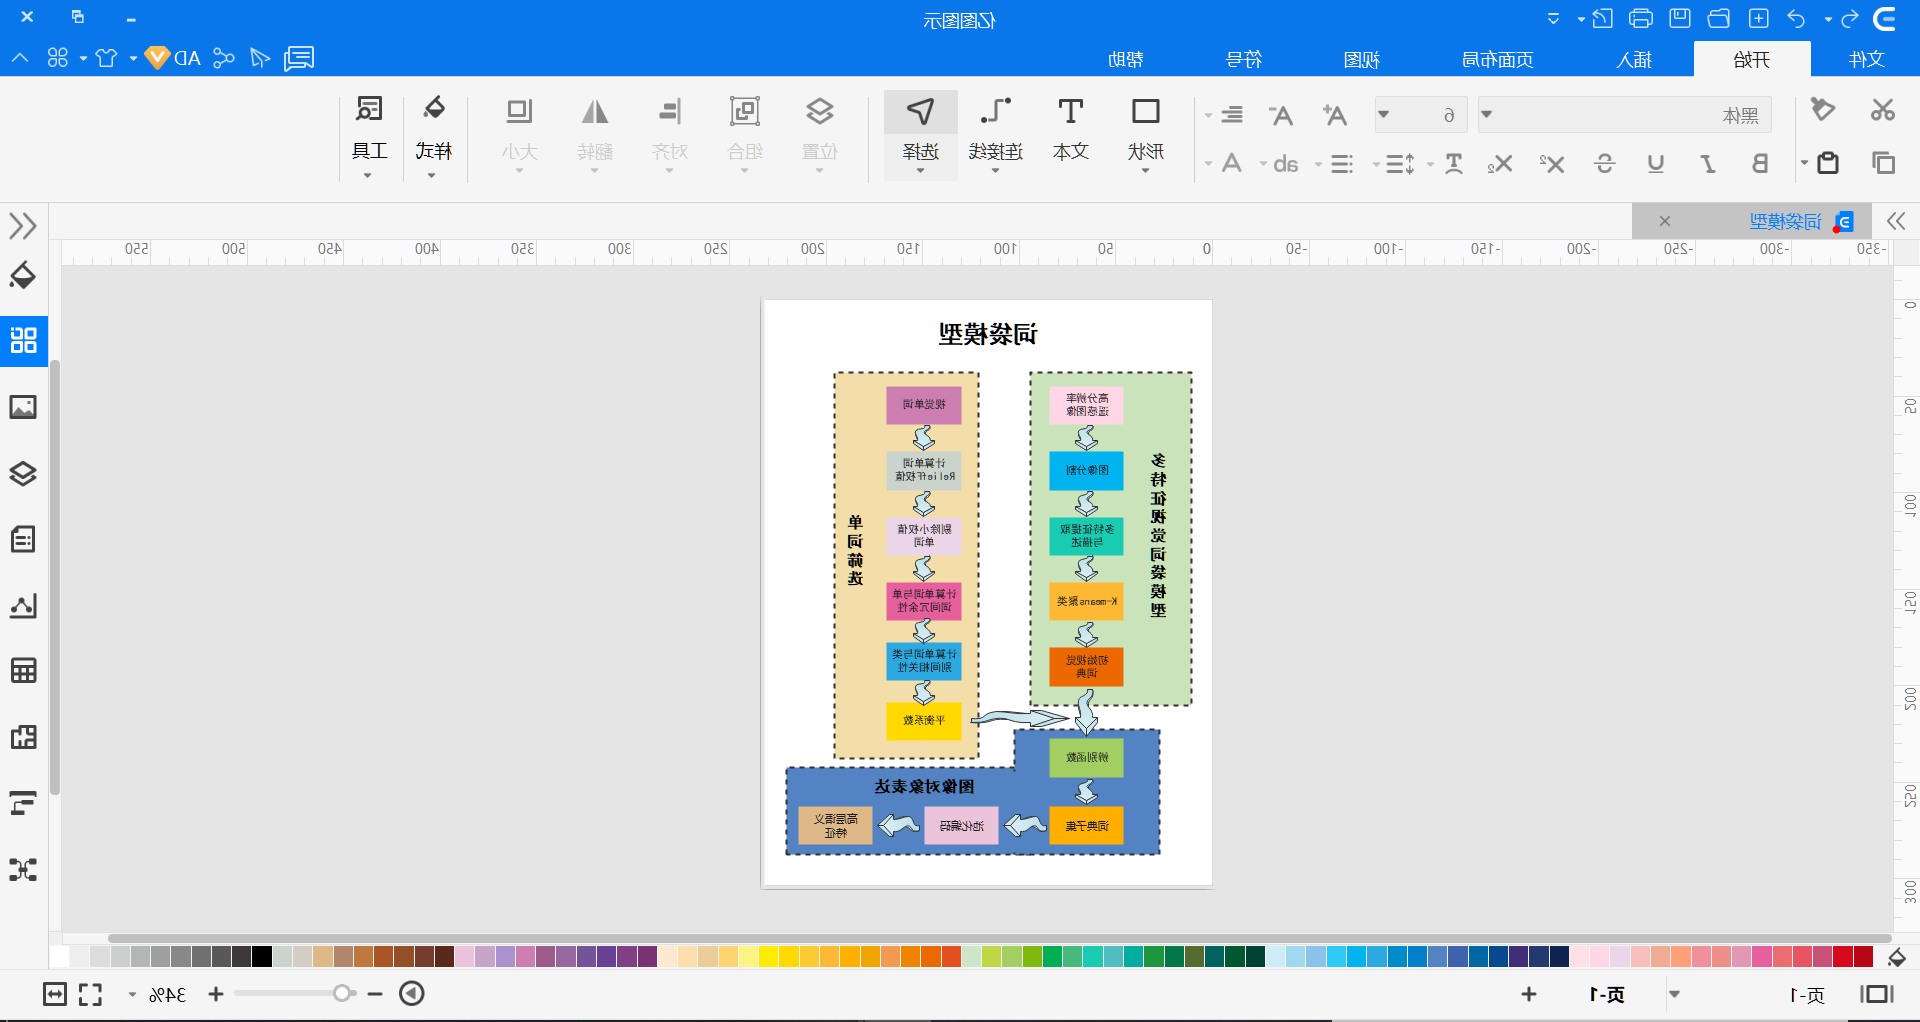The width and height of the screenshot is (1920, 1022).
Task: Click the Connector (连接线) button
Action: [995, 134]
